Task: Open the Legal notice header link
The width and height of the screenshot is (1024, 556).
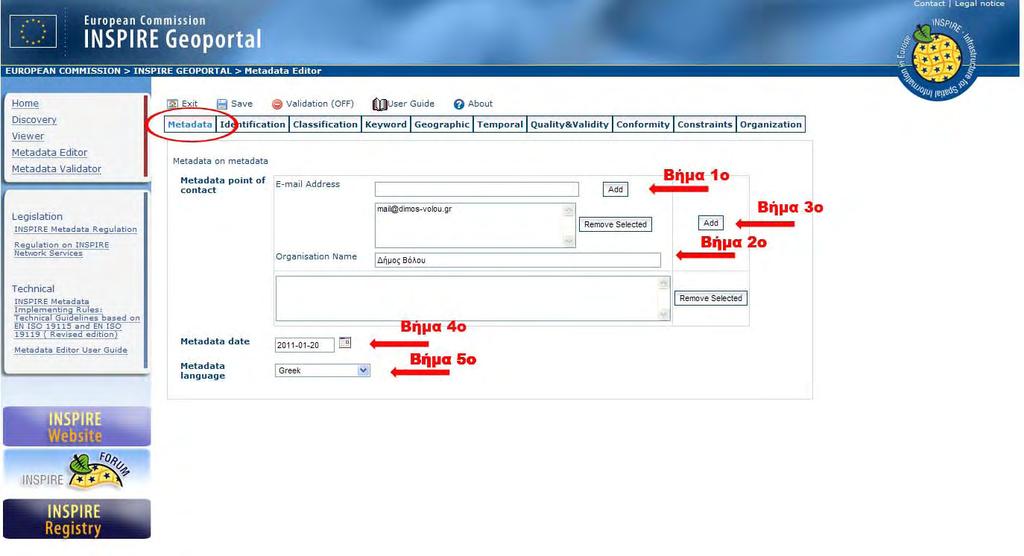Action: click(980, 4)
